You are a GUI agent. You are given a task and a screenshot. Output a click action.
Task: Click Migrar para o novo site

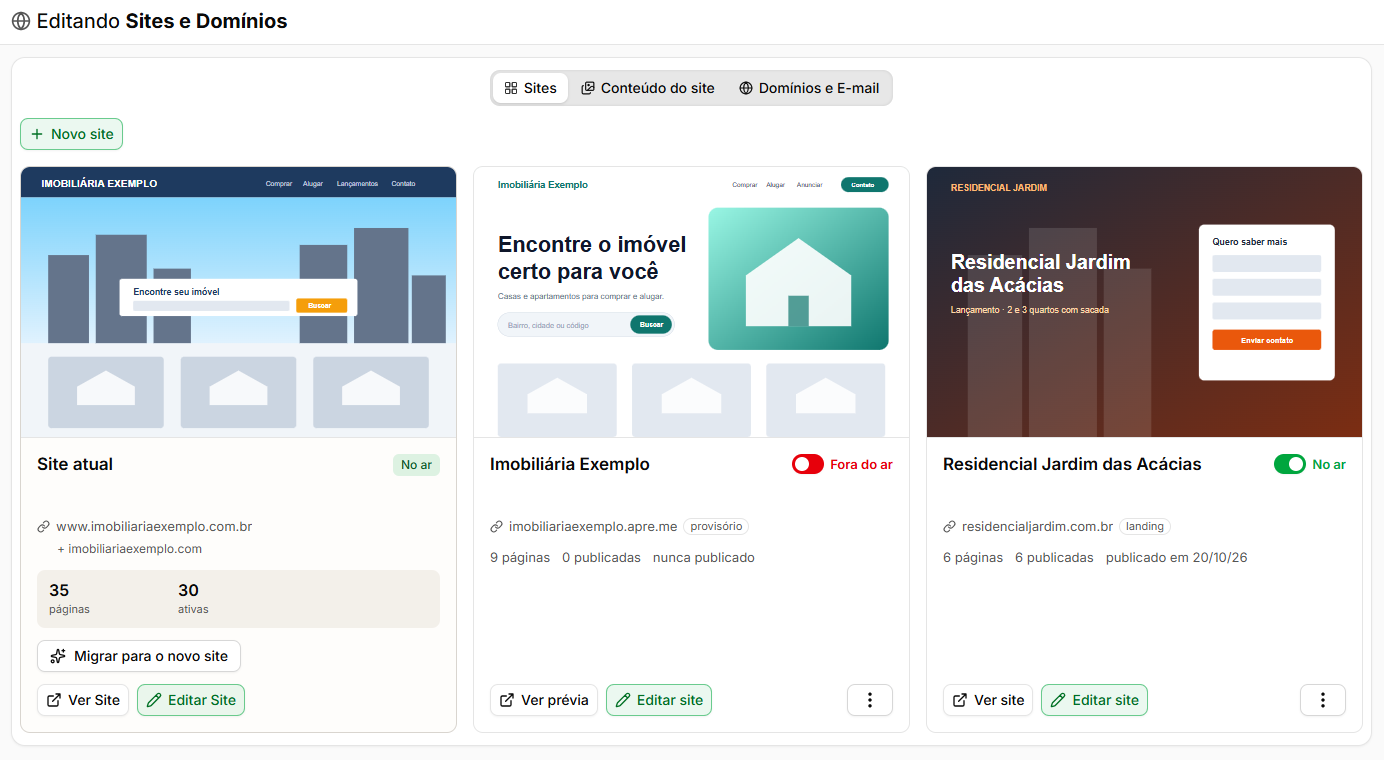tap(139, 656)
